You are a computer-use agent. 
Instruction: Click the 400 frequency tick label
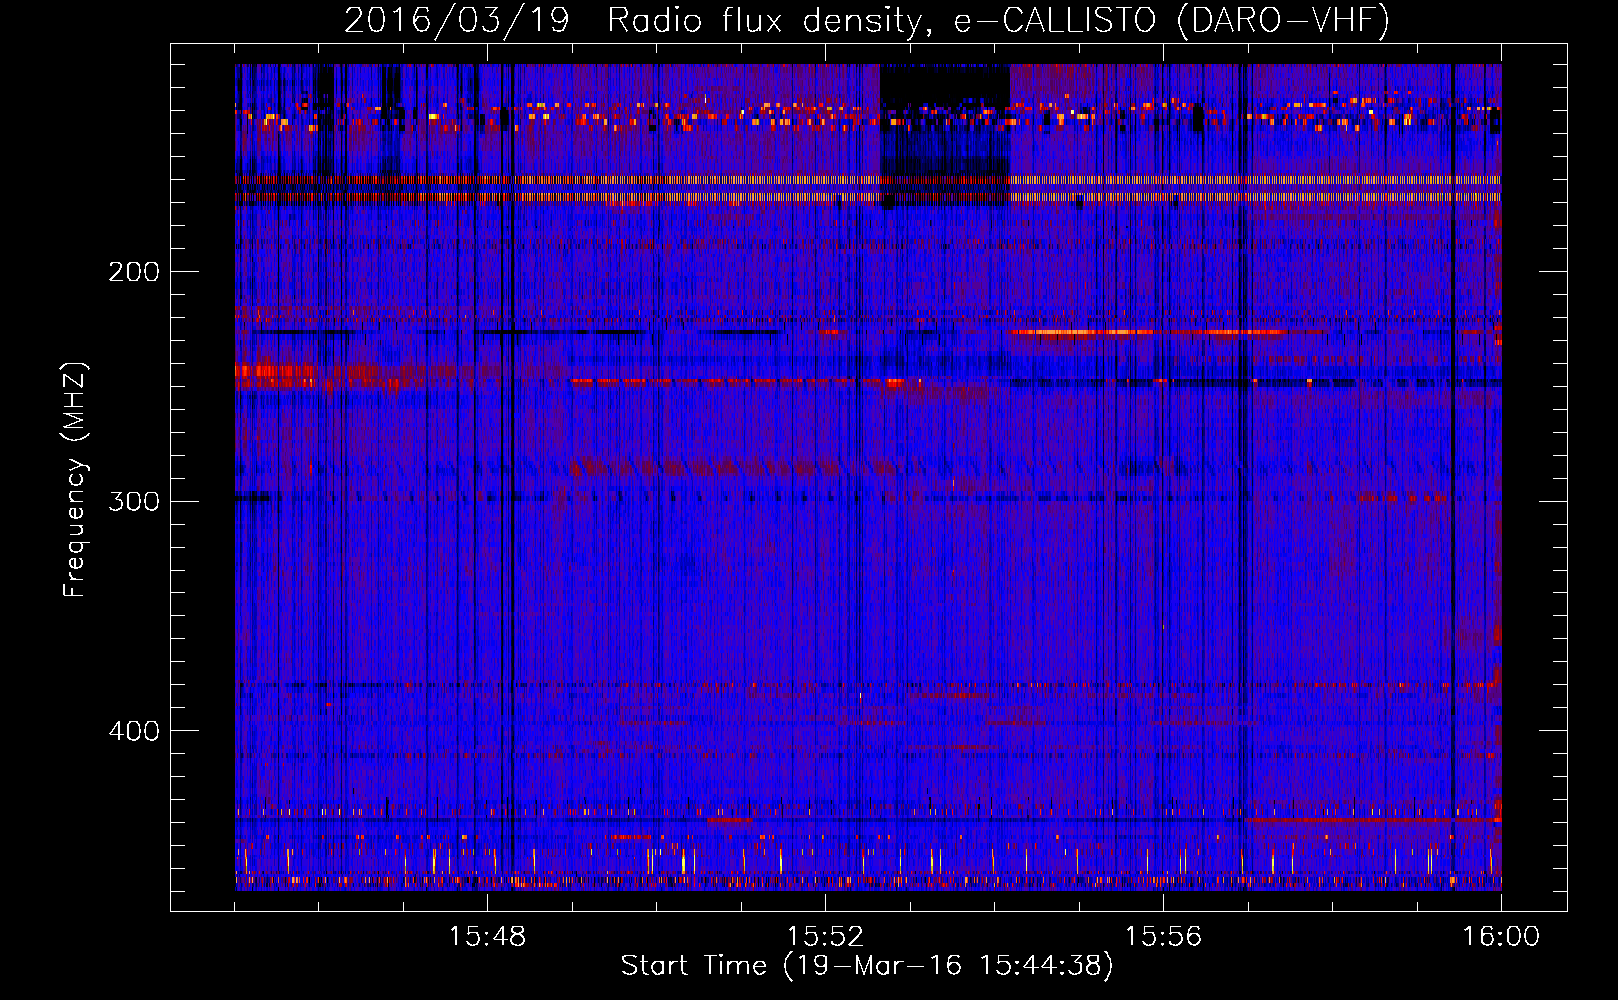pos(134,731)
